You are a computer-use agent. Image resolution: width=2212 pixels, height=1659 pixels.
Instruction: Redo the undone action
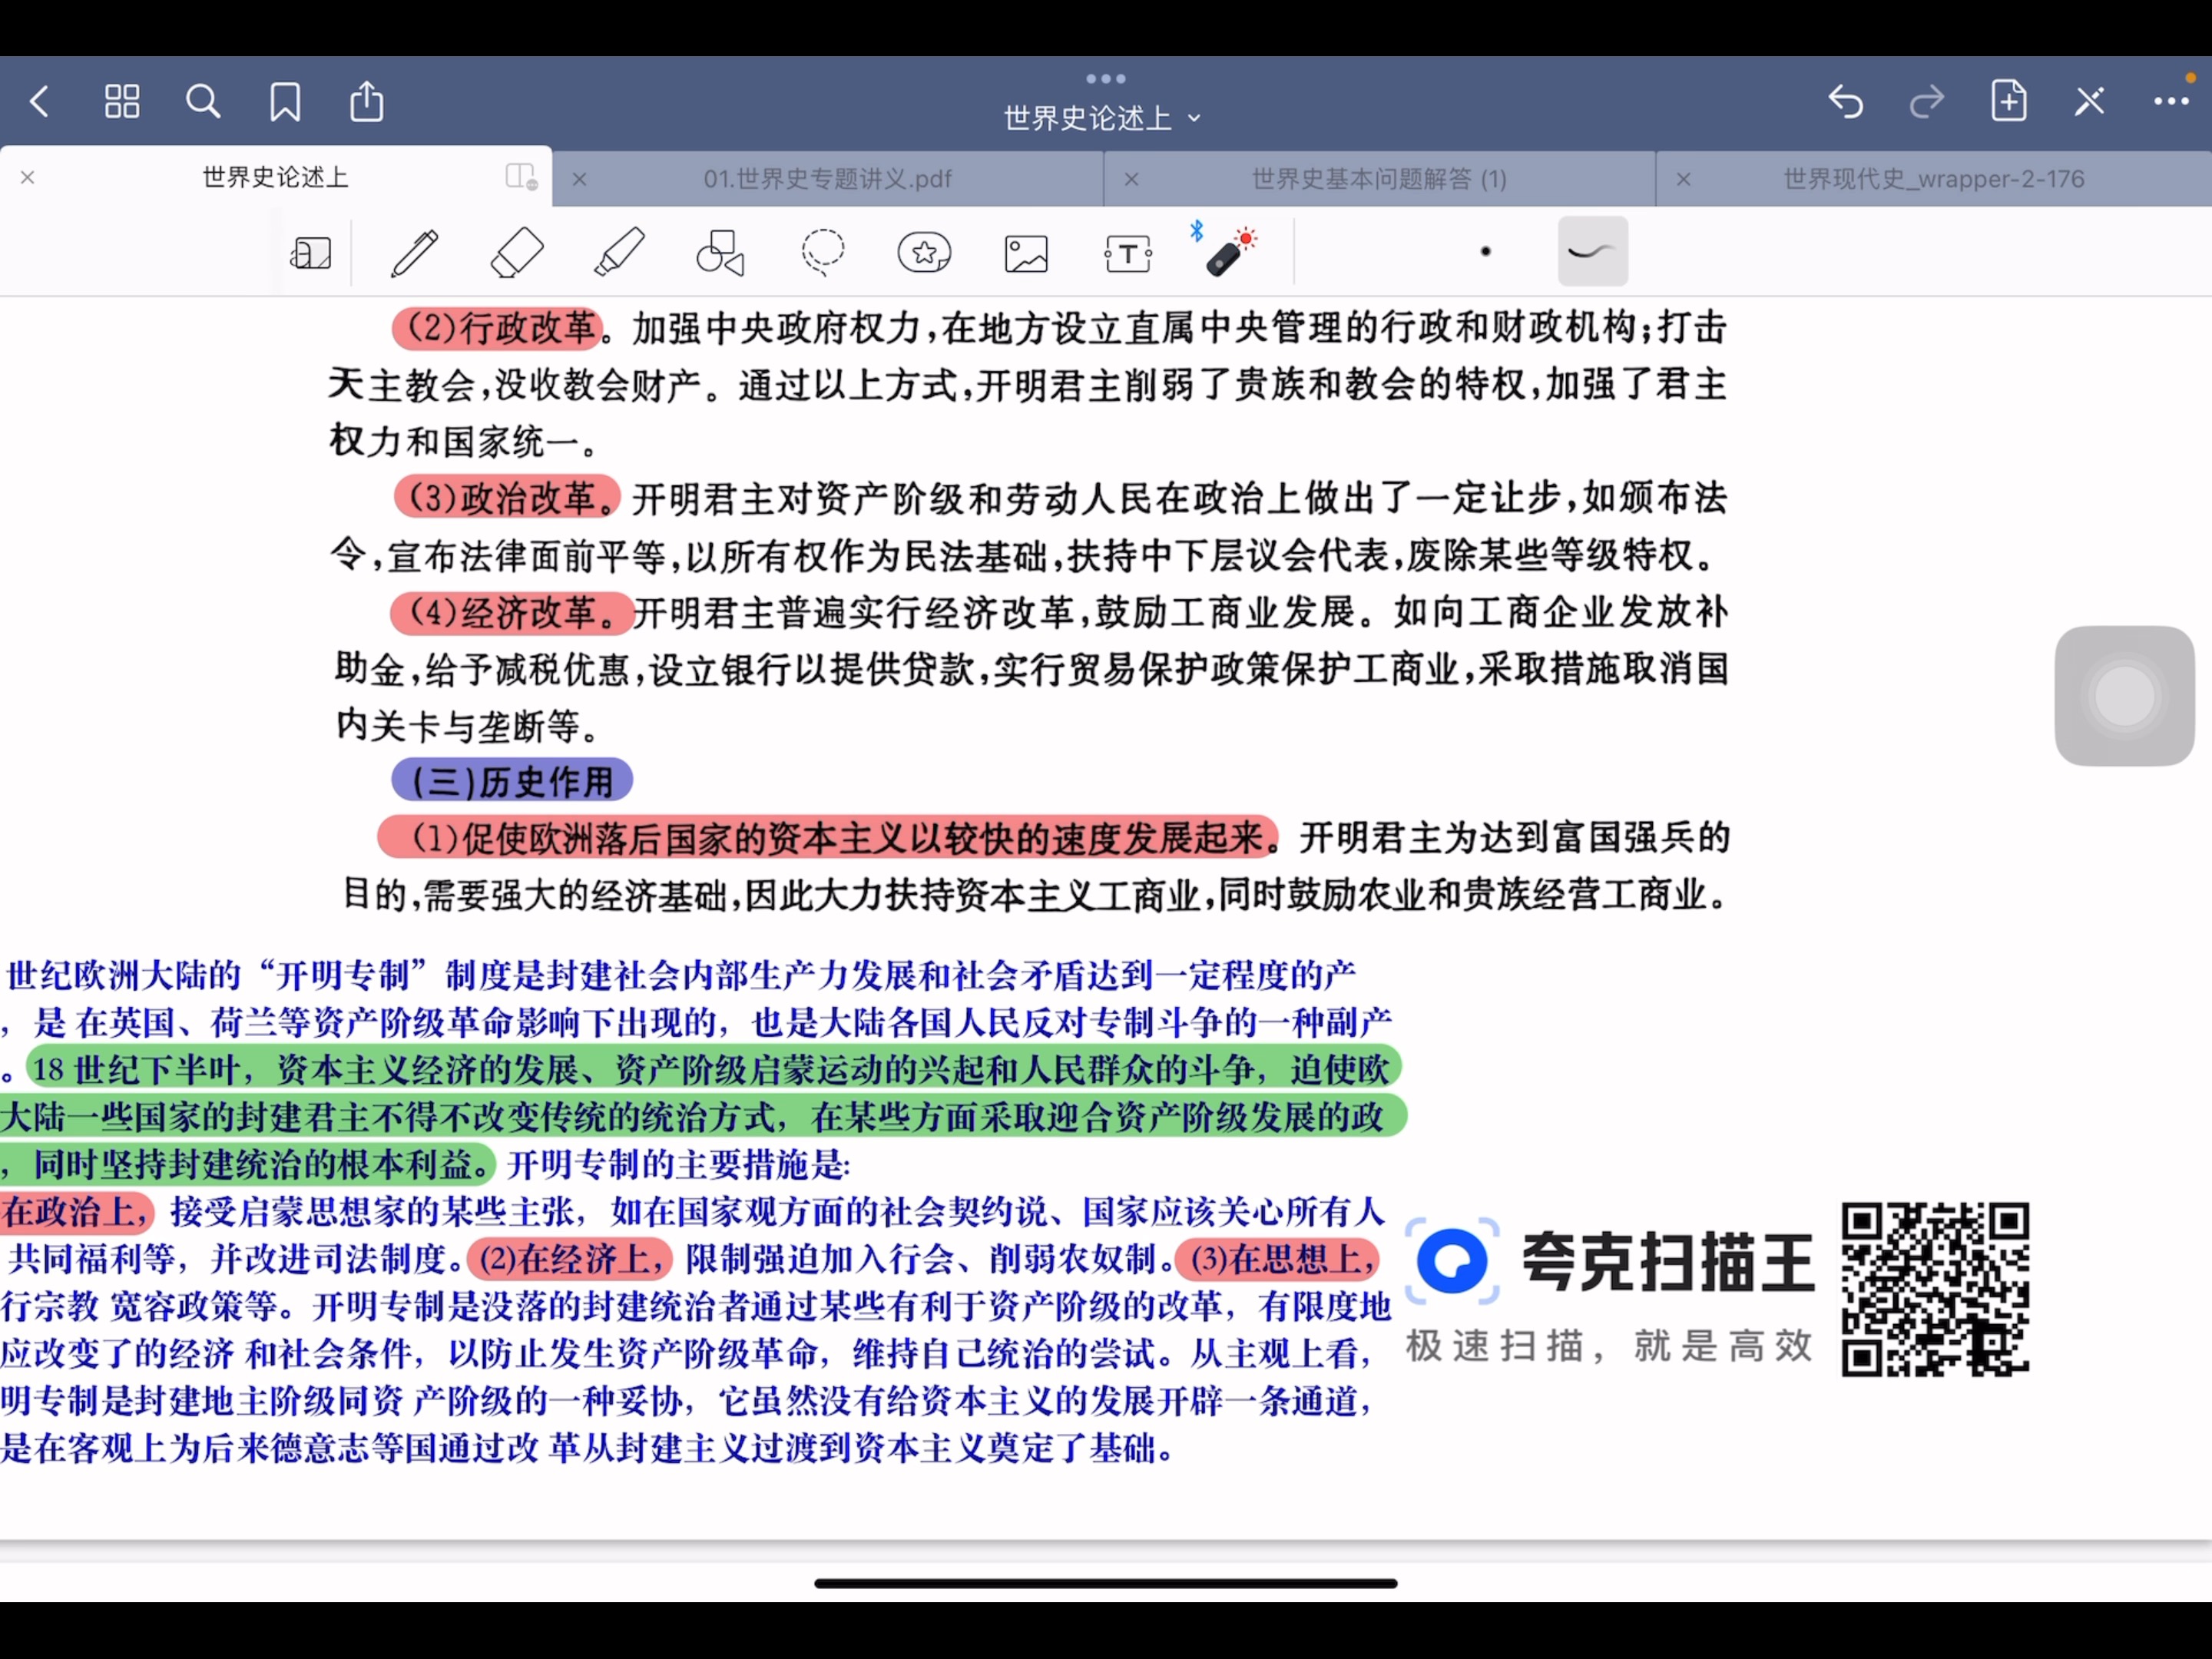coord(1927,101)
